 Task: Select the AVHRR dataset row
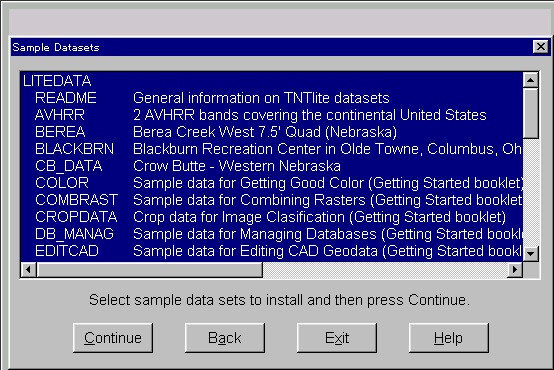(x=271, y=115)
